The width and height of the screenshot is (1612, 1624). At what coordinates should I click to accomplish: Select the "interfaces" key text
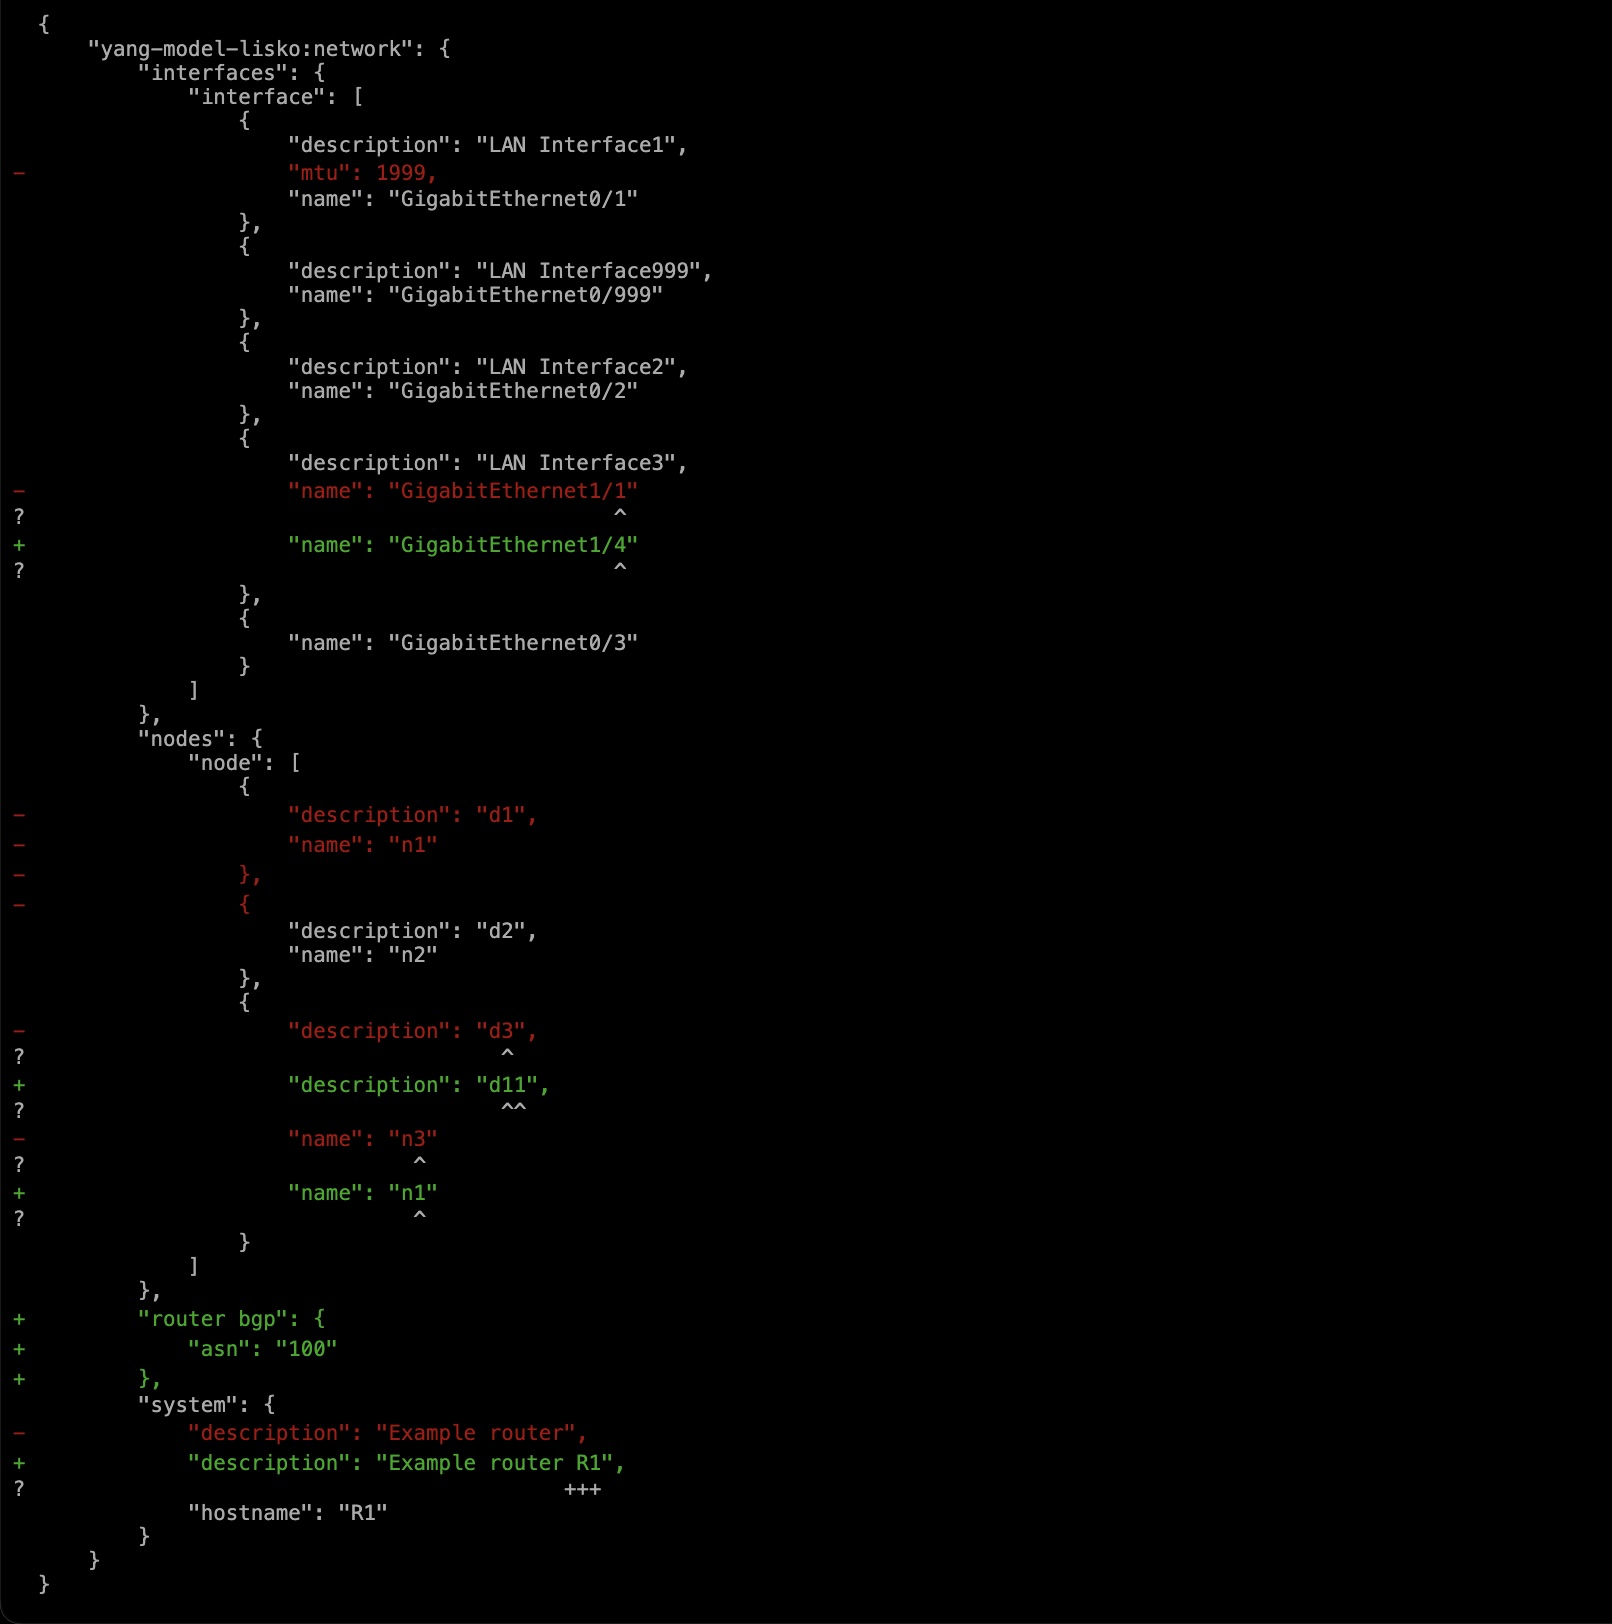tap(213, 73)
